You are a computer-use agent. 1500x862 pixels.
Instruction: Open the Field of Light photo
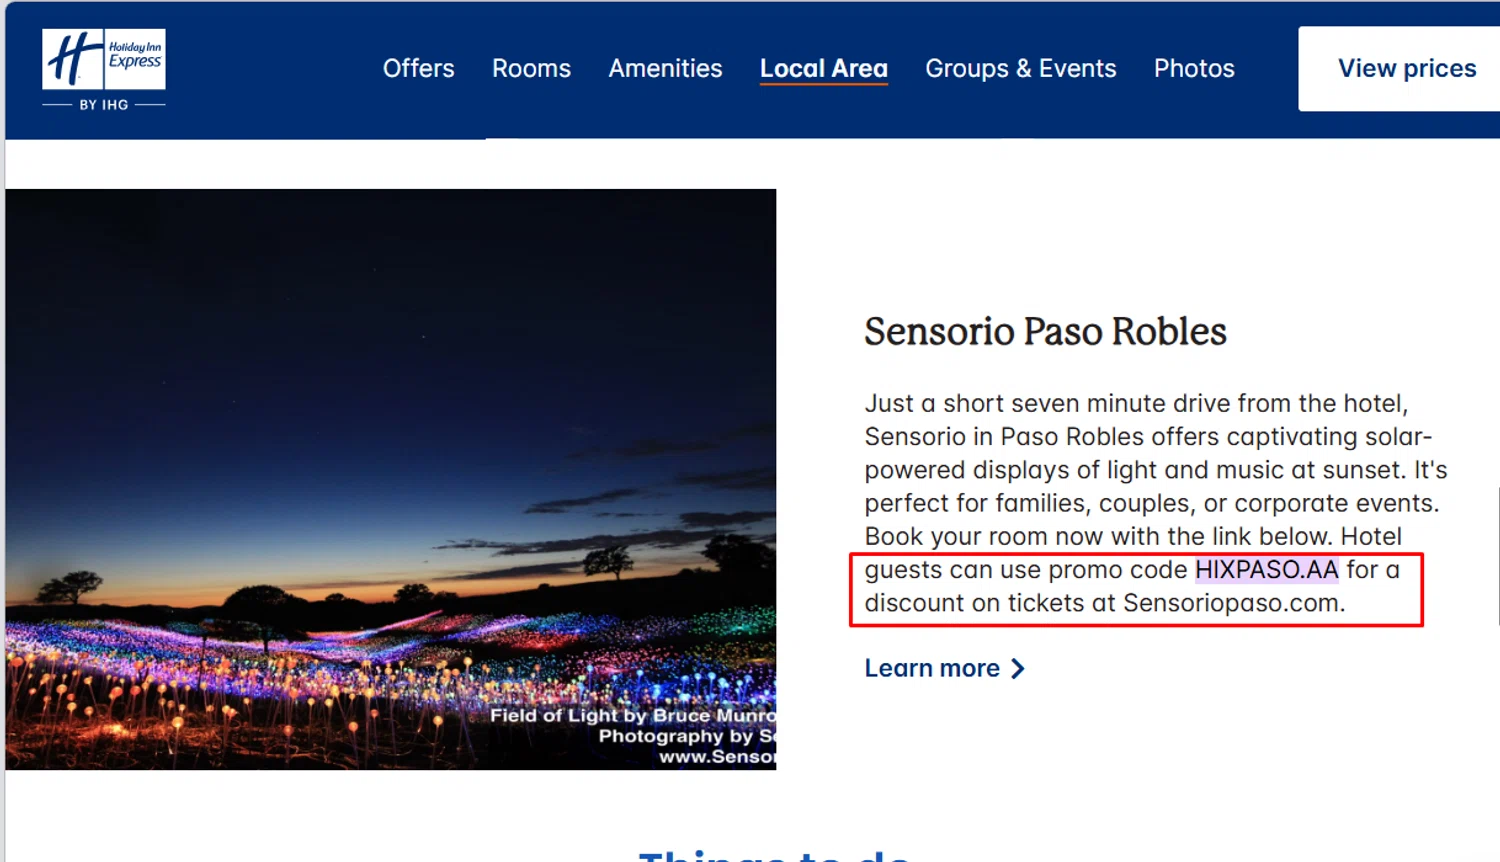(391, 479)
